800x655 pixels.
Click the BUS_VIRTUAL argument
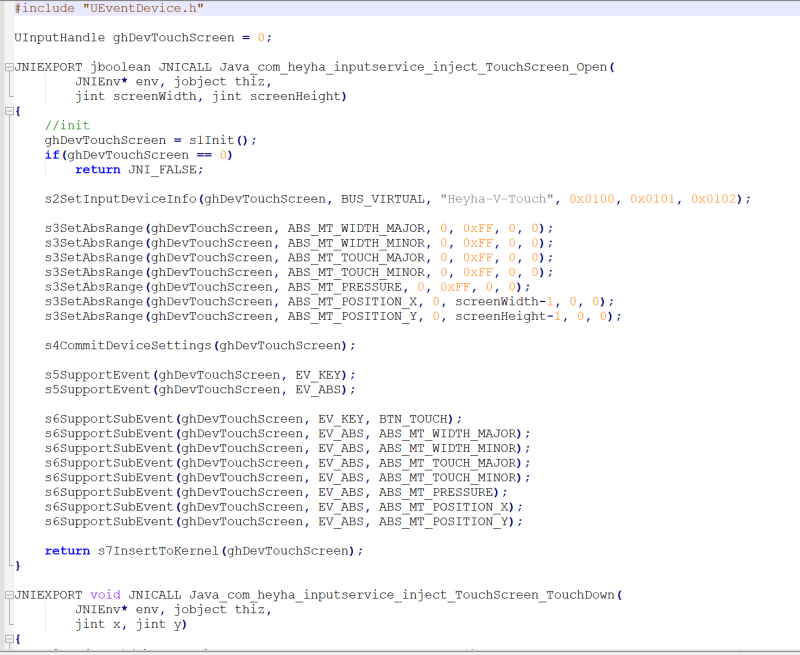[x=383, y=199]
